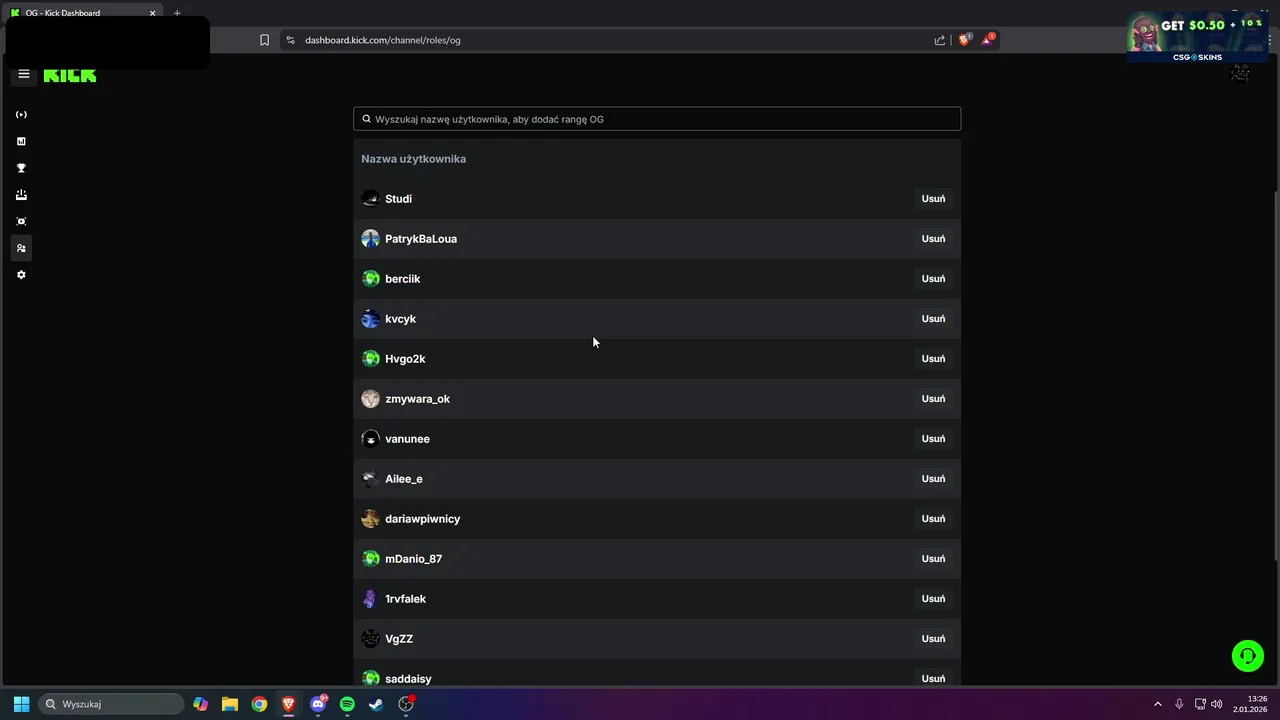
Task: Click the username 1rvfalek
Action: 405,599
